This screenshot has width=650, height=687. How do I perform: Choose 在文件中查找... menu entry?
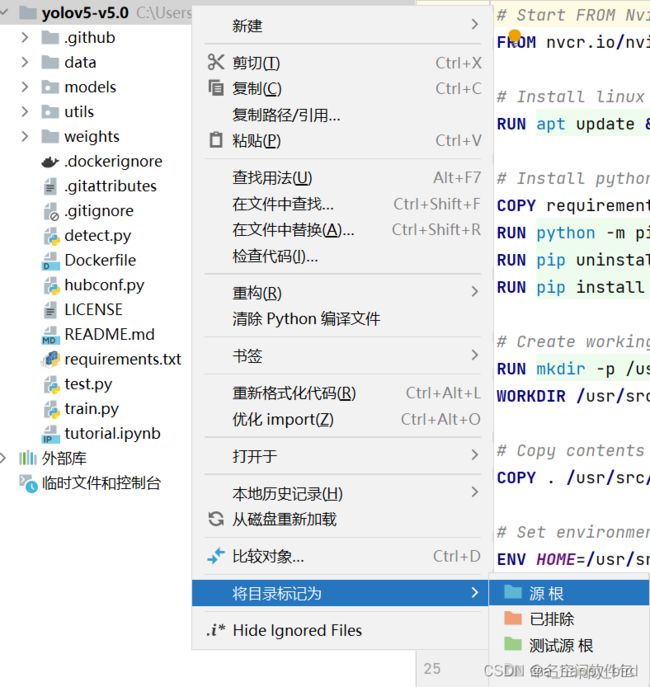click(340, 204)
